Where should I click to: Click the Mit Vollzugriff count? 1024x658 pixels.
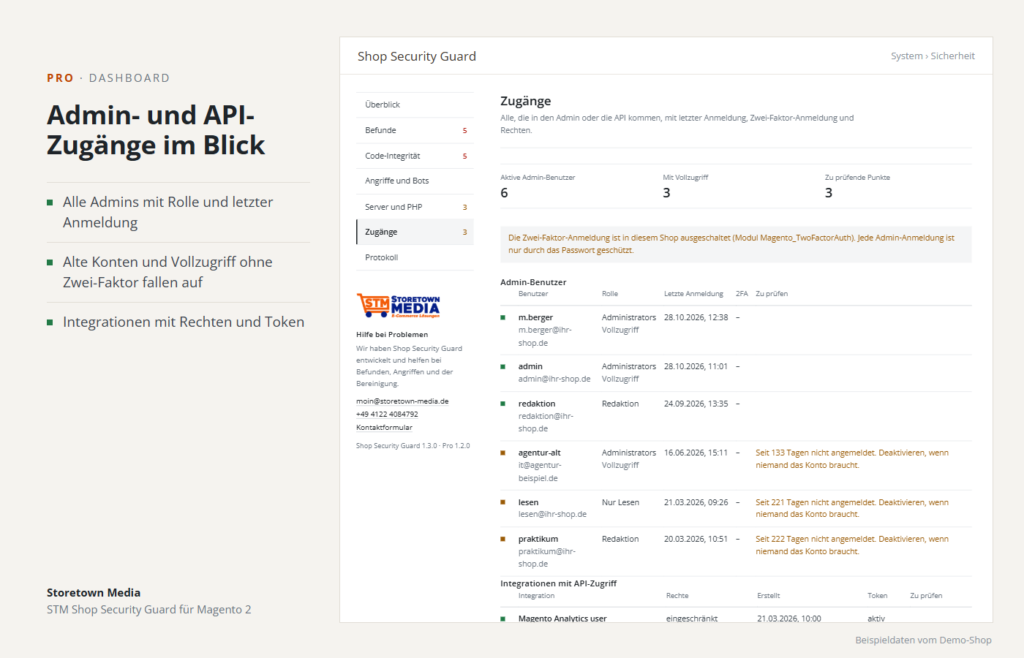pos(667,193)
